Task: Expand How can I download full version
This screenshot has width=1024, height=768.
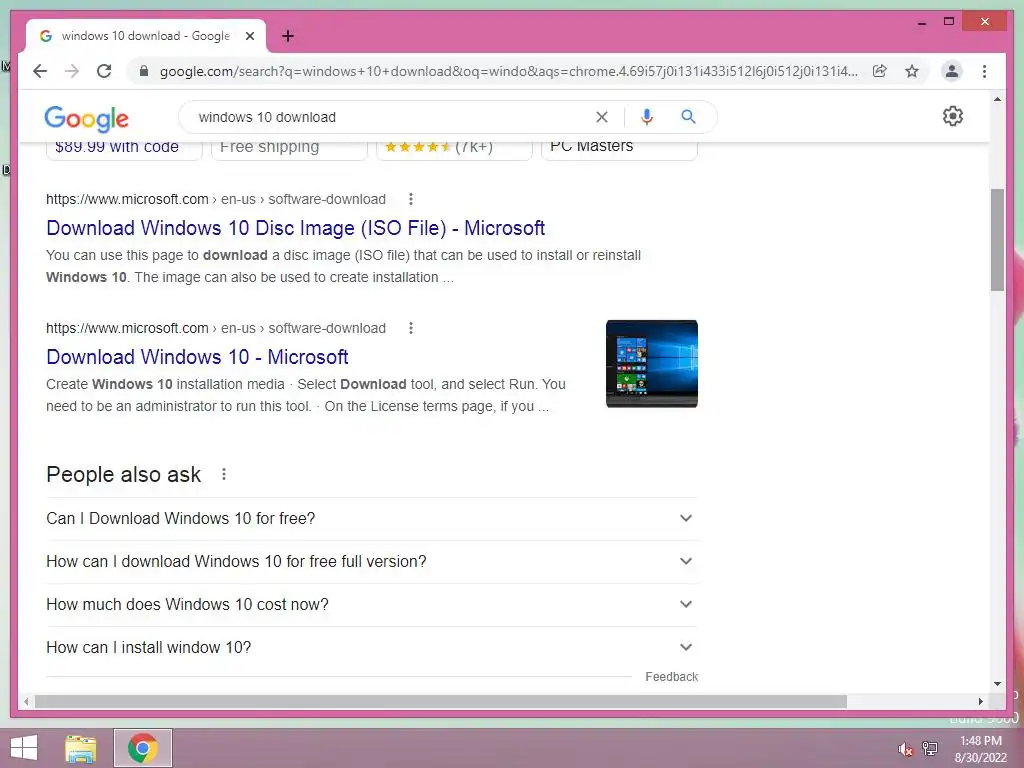Action: tap(371, 562)
